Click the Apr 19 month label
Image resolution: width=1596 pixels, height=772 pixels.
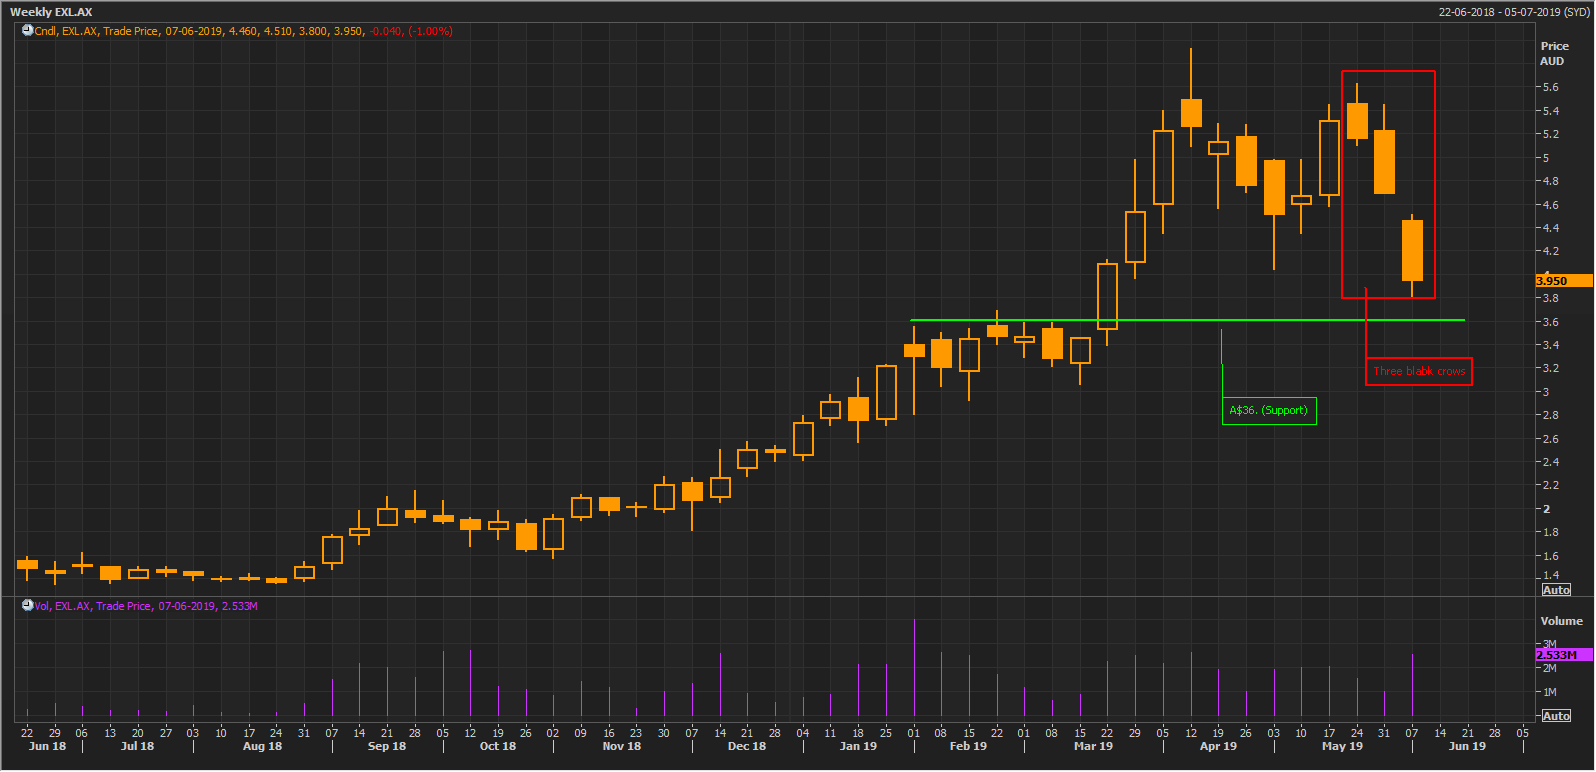1218,746
